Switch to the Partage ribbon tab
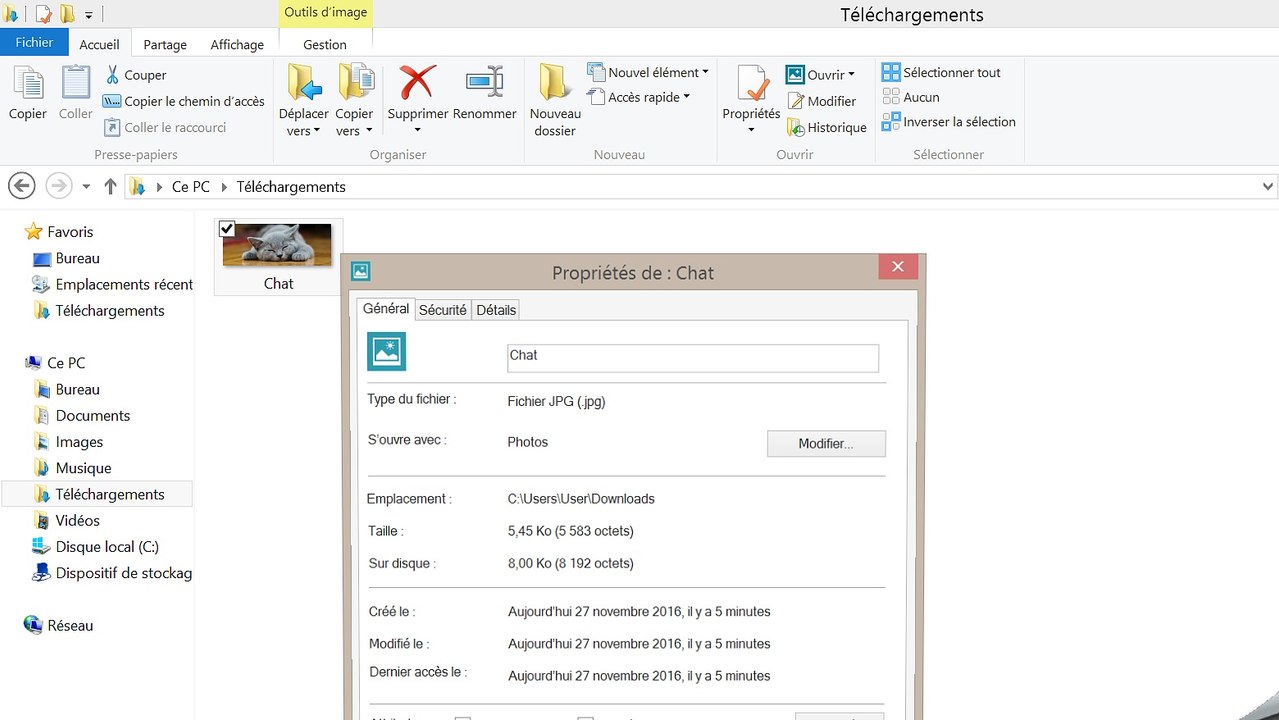1279x720 pixels. pyautogui.click(x=165, y=44)
